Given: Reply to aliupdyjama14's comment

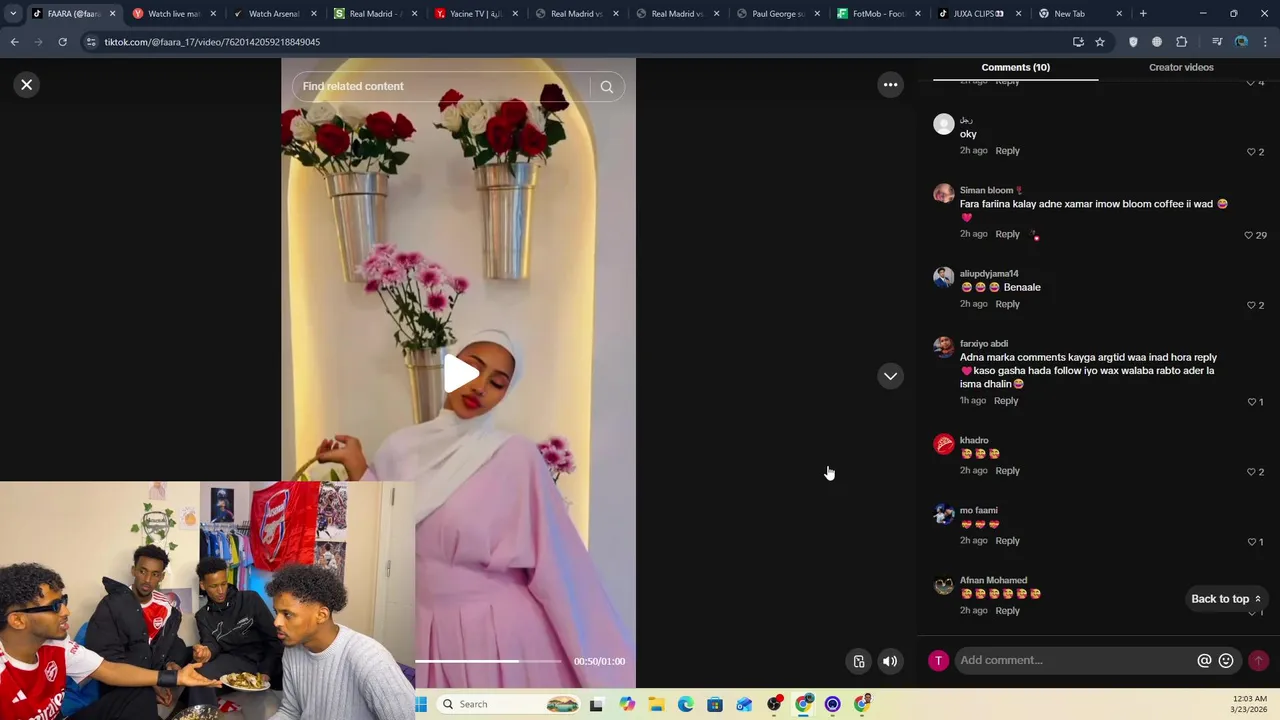Looking at the screenshot, I should 1007,304.
